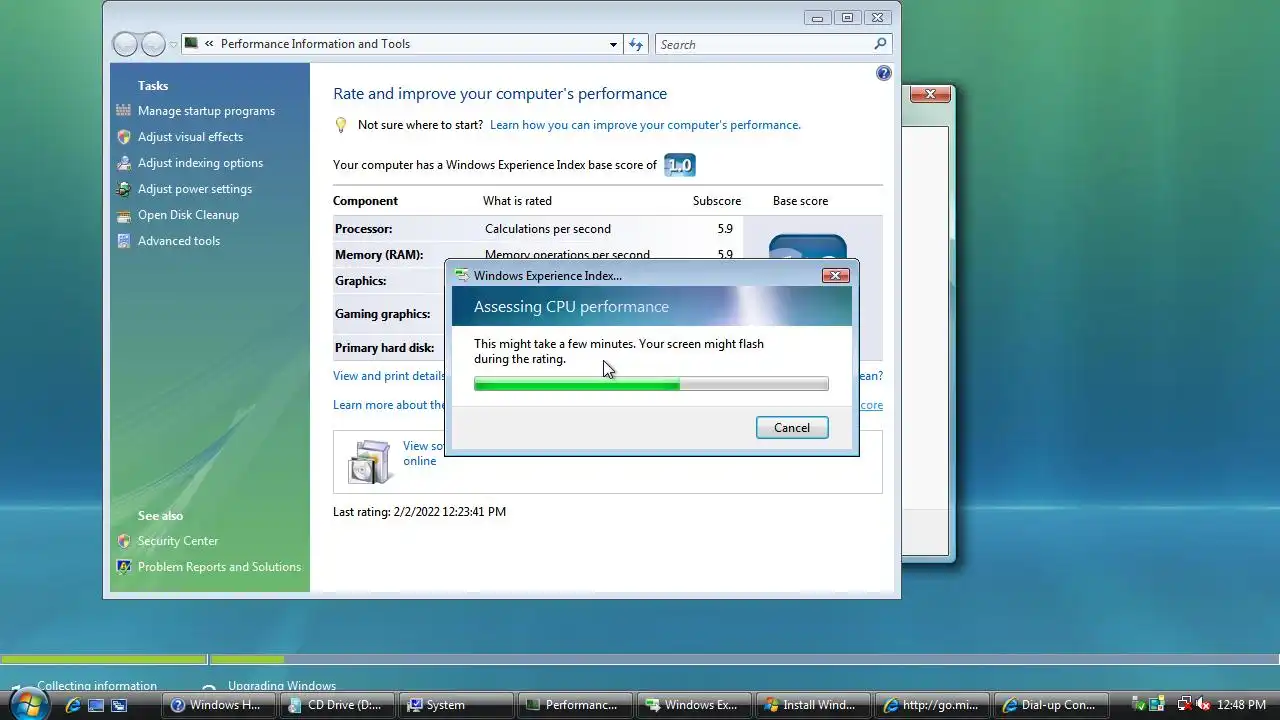Click the lightbulb tip icon
Screen dimensions: 1280x720
pos(341,125)
